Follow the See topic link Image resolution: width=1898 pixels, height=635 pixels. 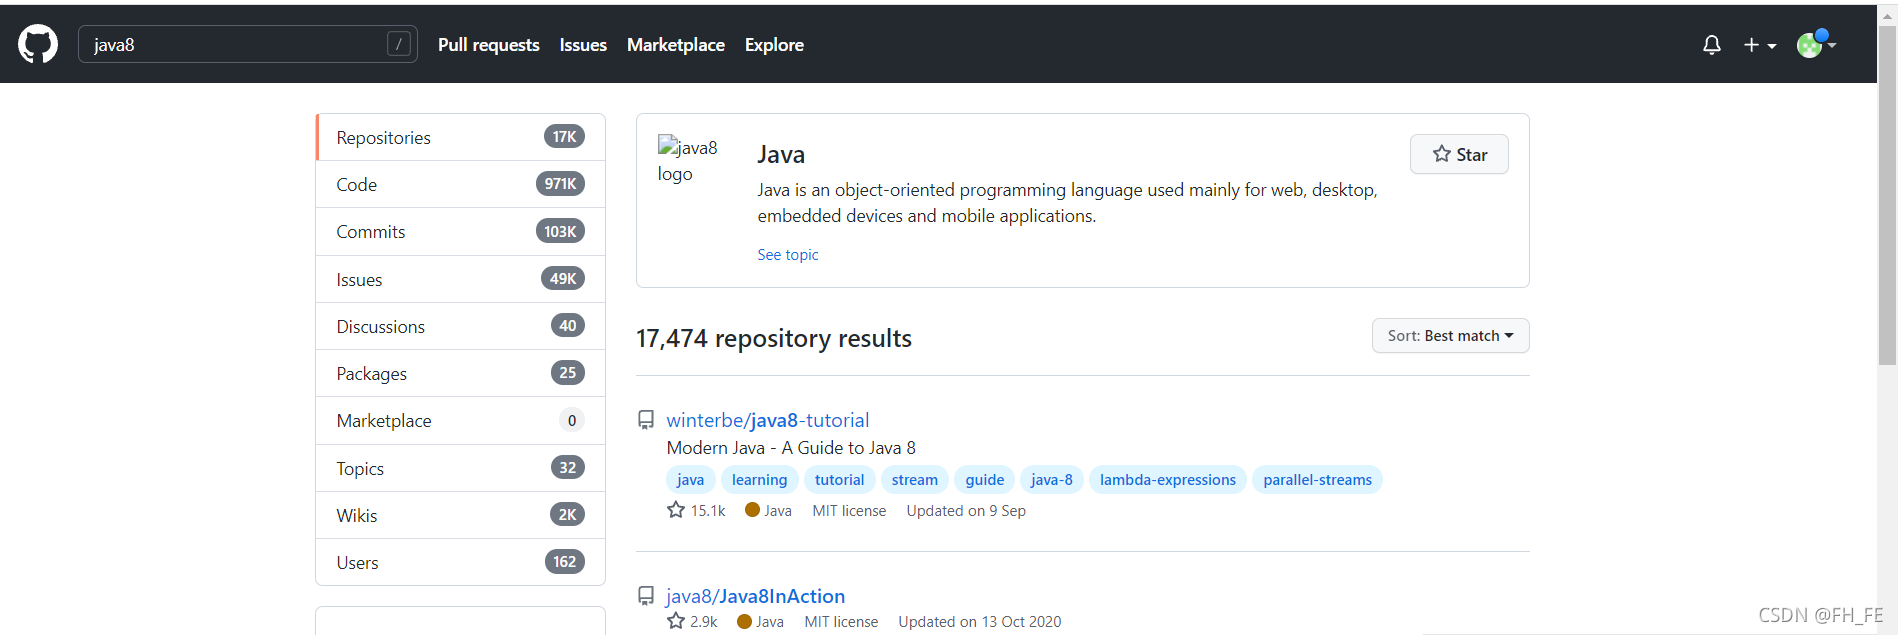pyautogui.click(x=787, y=255)
